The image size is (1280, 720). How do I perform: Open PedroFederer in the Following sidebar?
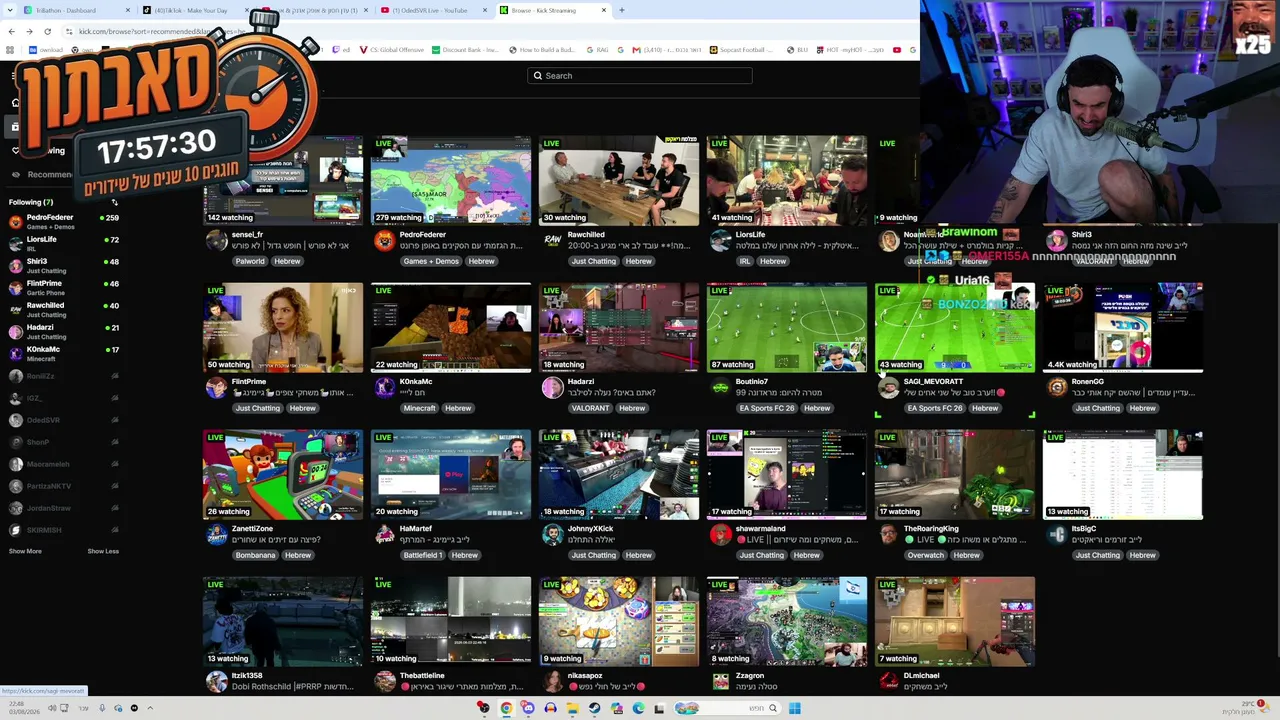tap(62, 221)
